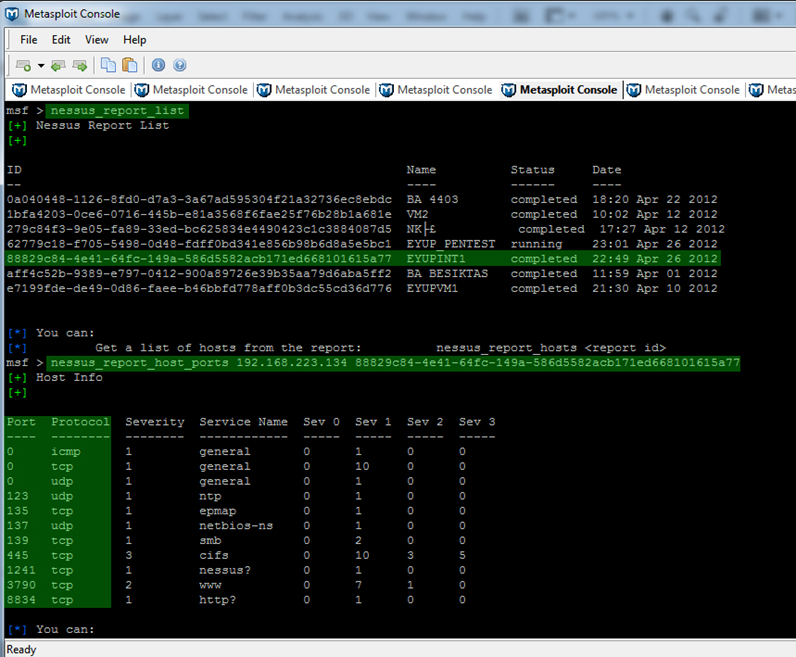Click the report name 'BA 4403'
Viewport: 796px width, 657px height.
(x=433, y=200)
